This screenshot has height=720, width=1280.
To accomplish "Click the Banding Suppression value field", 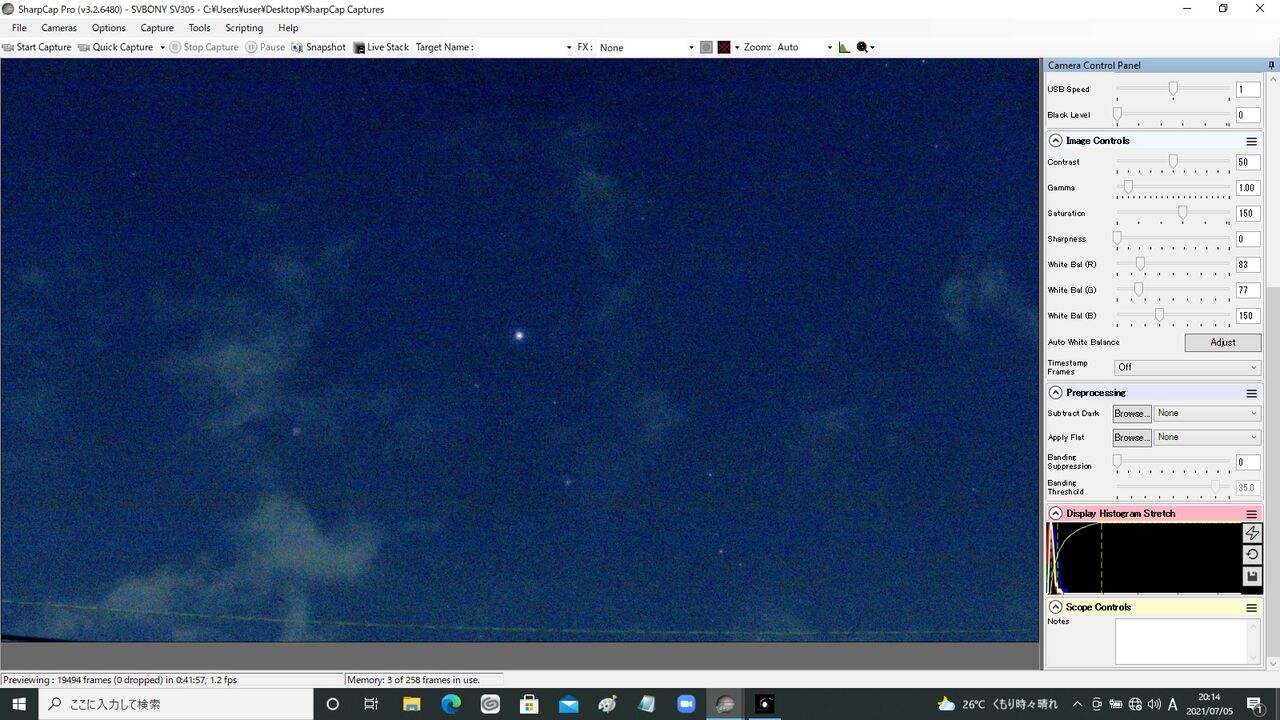I will [x=1248, y=462].
